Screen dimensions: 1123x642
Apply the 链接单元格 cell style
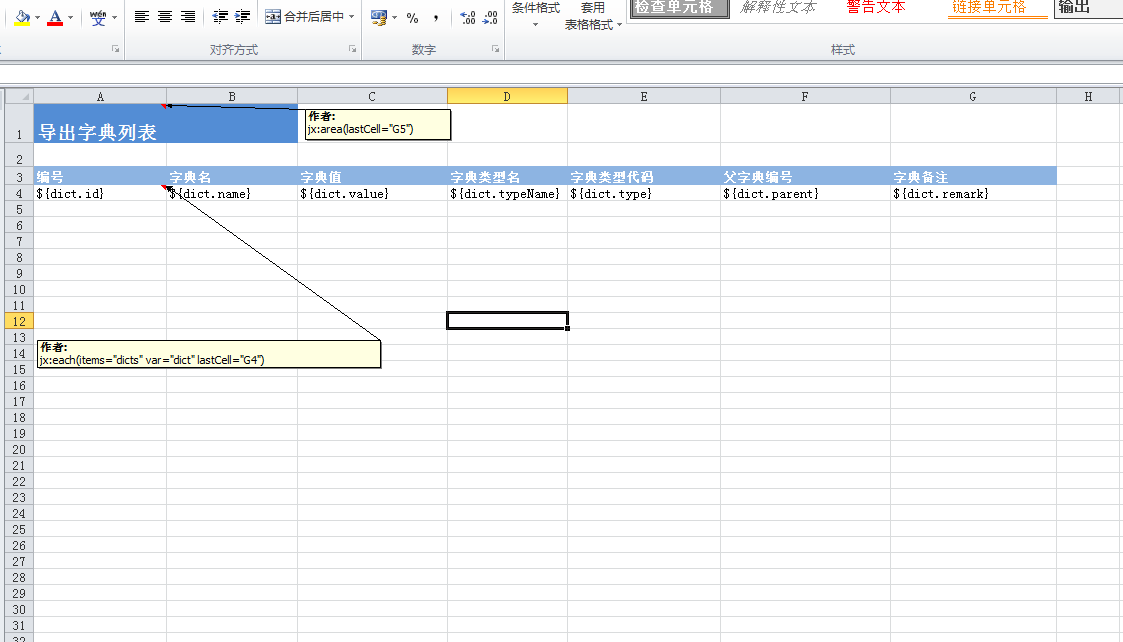pos(988,7)
